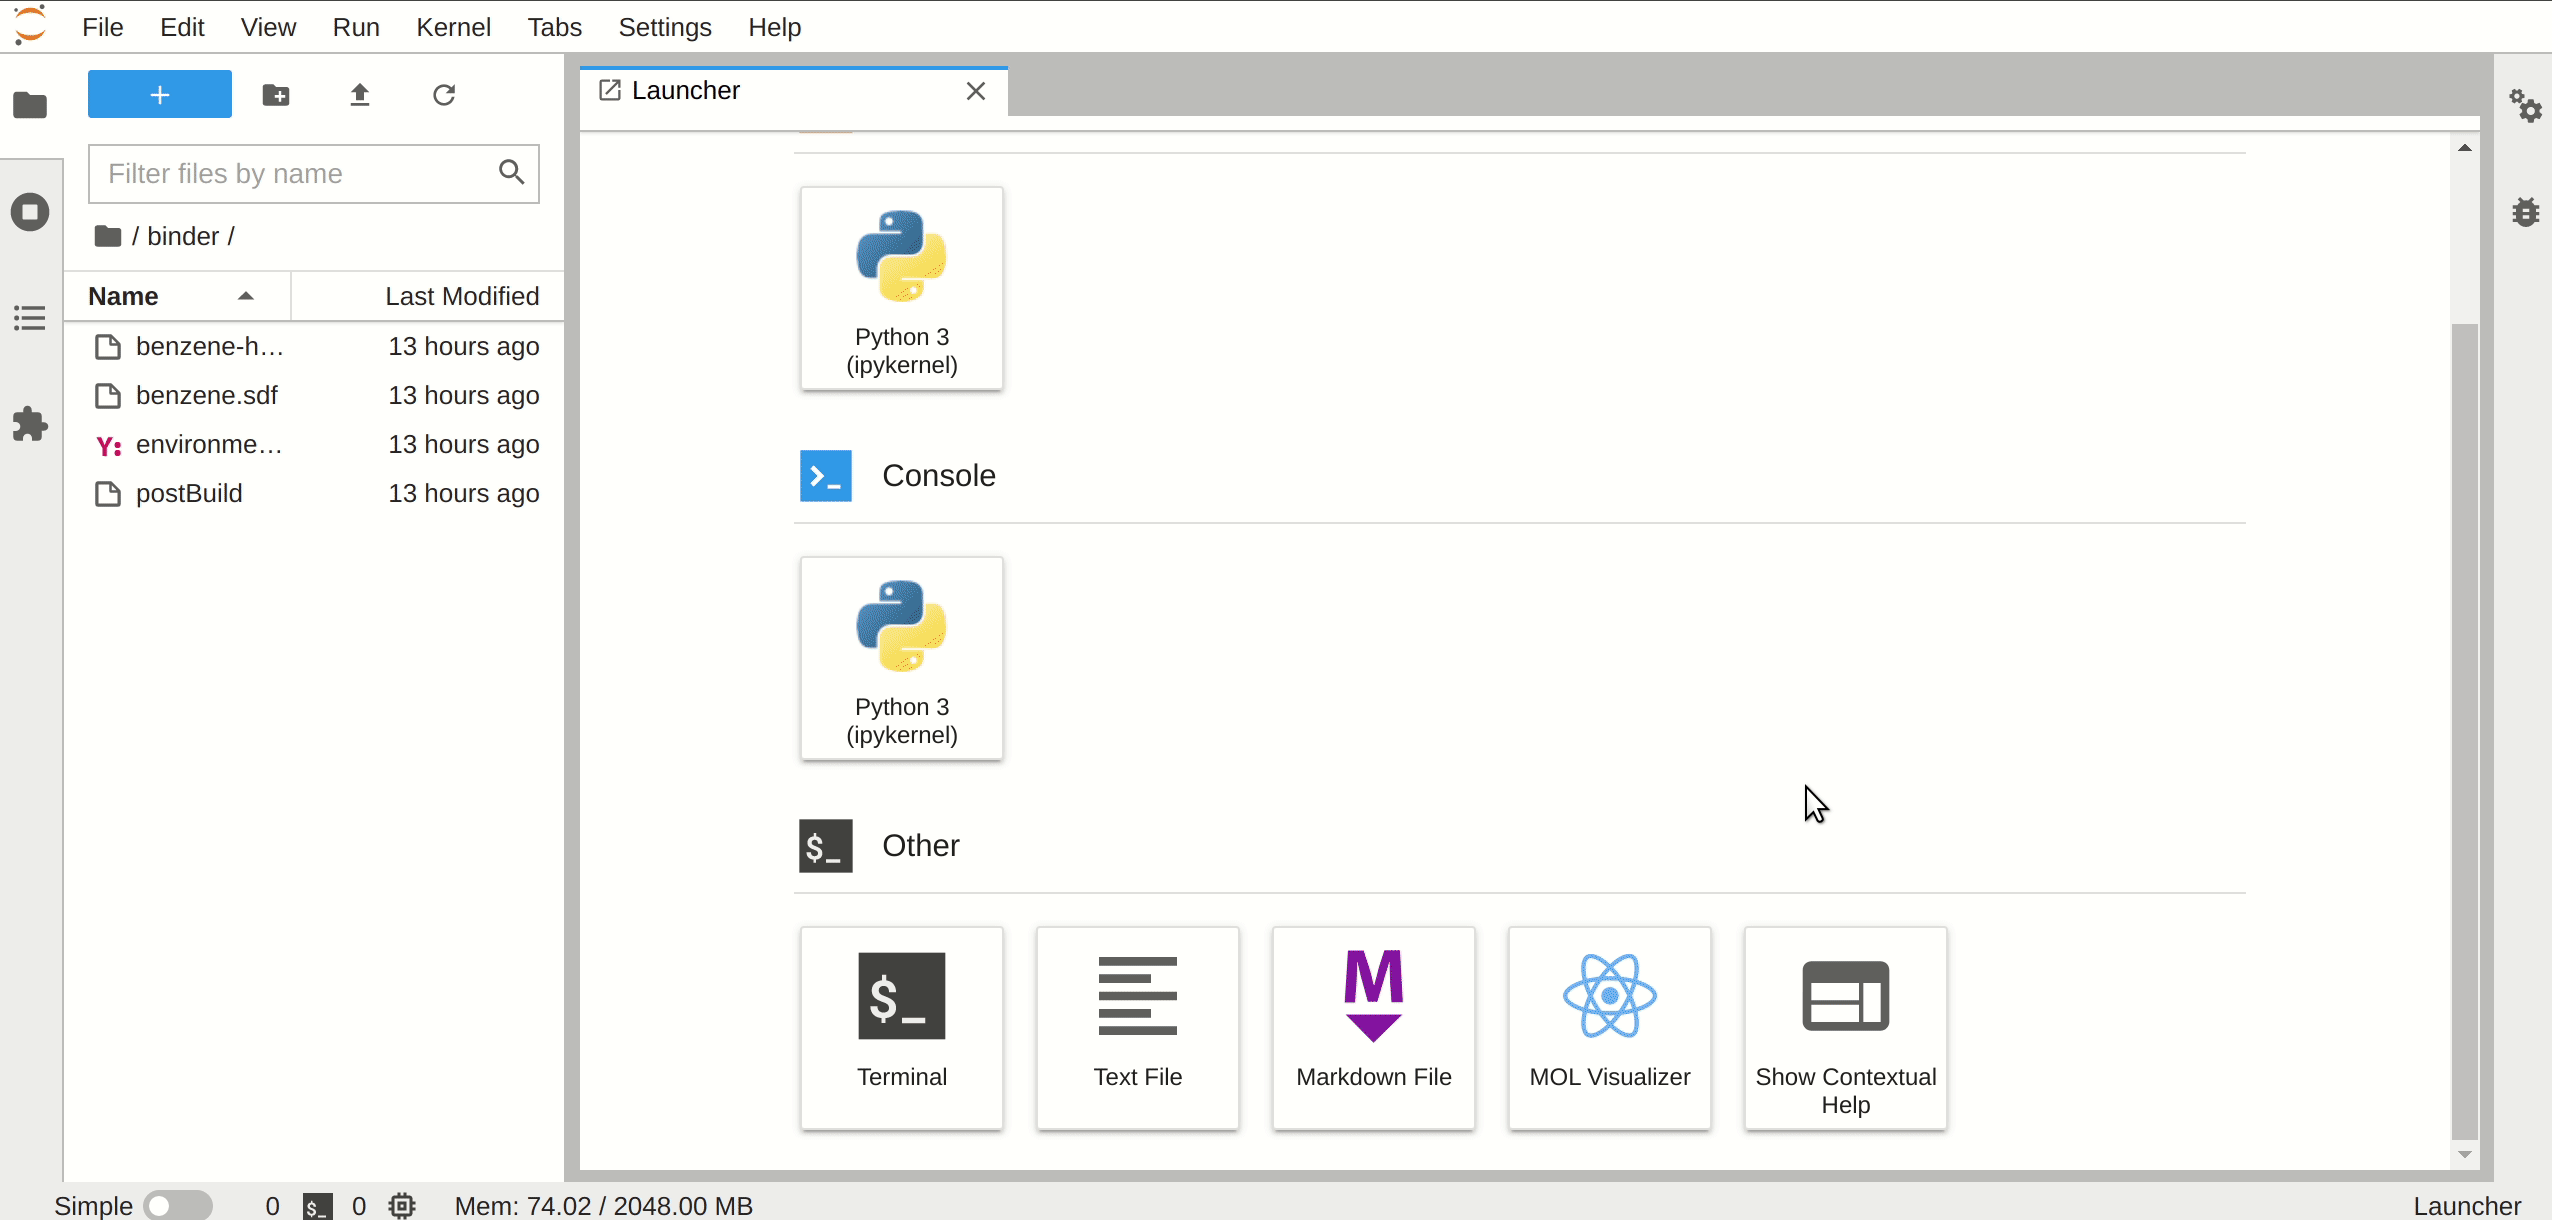Open Python 3 ipykernel notebook
2552x1220 pixels.
tap(902, 286)
